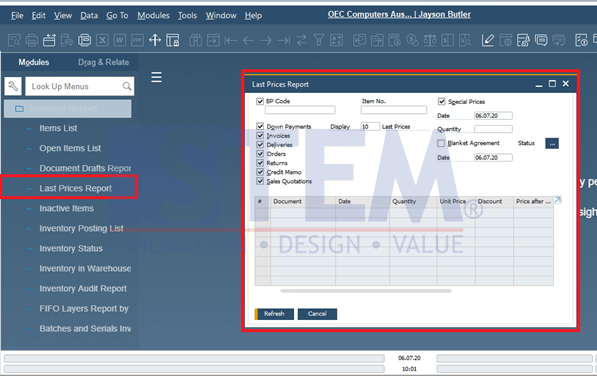The width and height of the screenshot is (597, 376).
Task: Click the Sort A-Z toolbar icon
Action: (x=336, y=40)
